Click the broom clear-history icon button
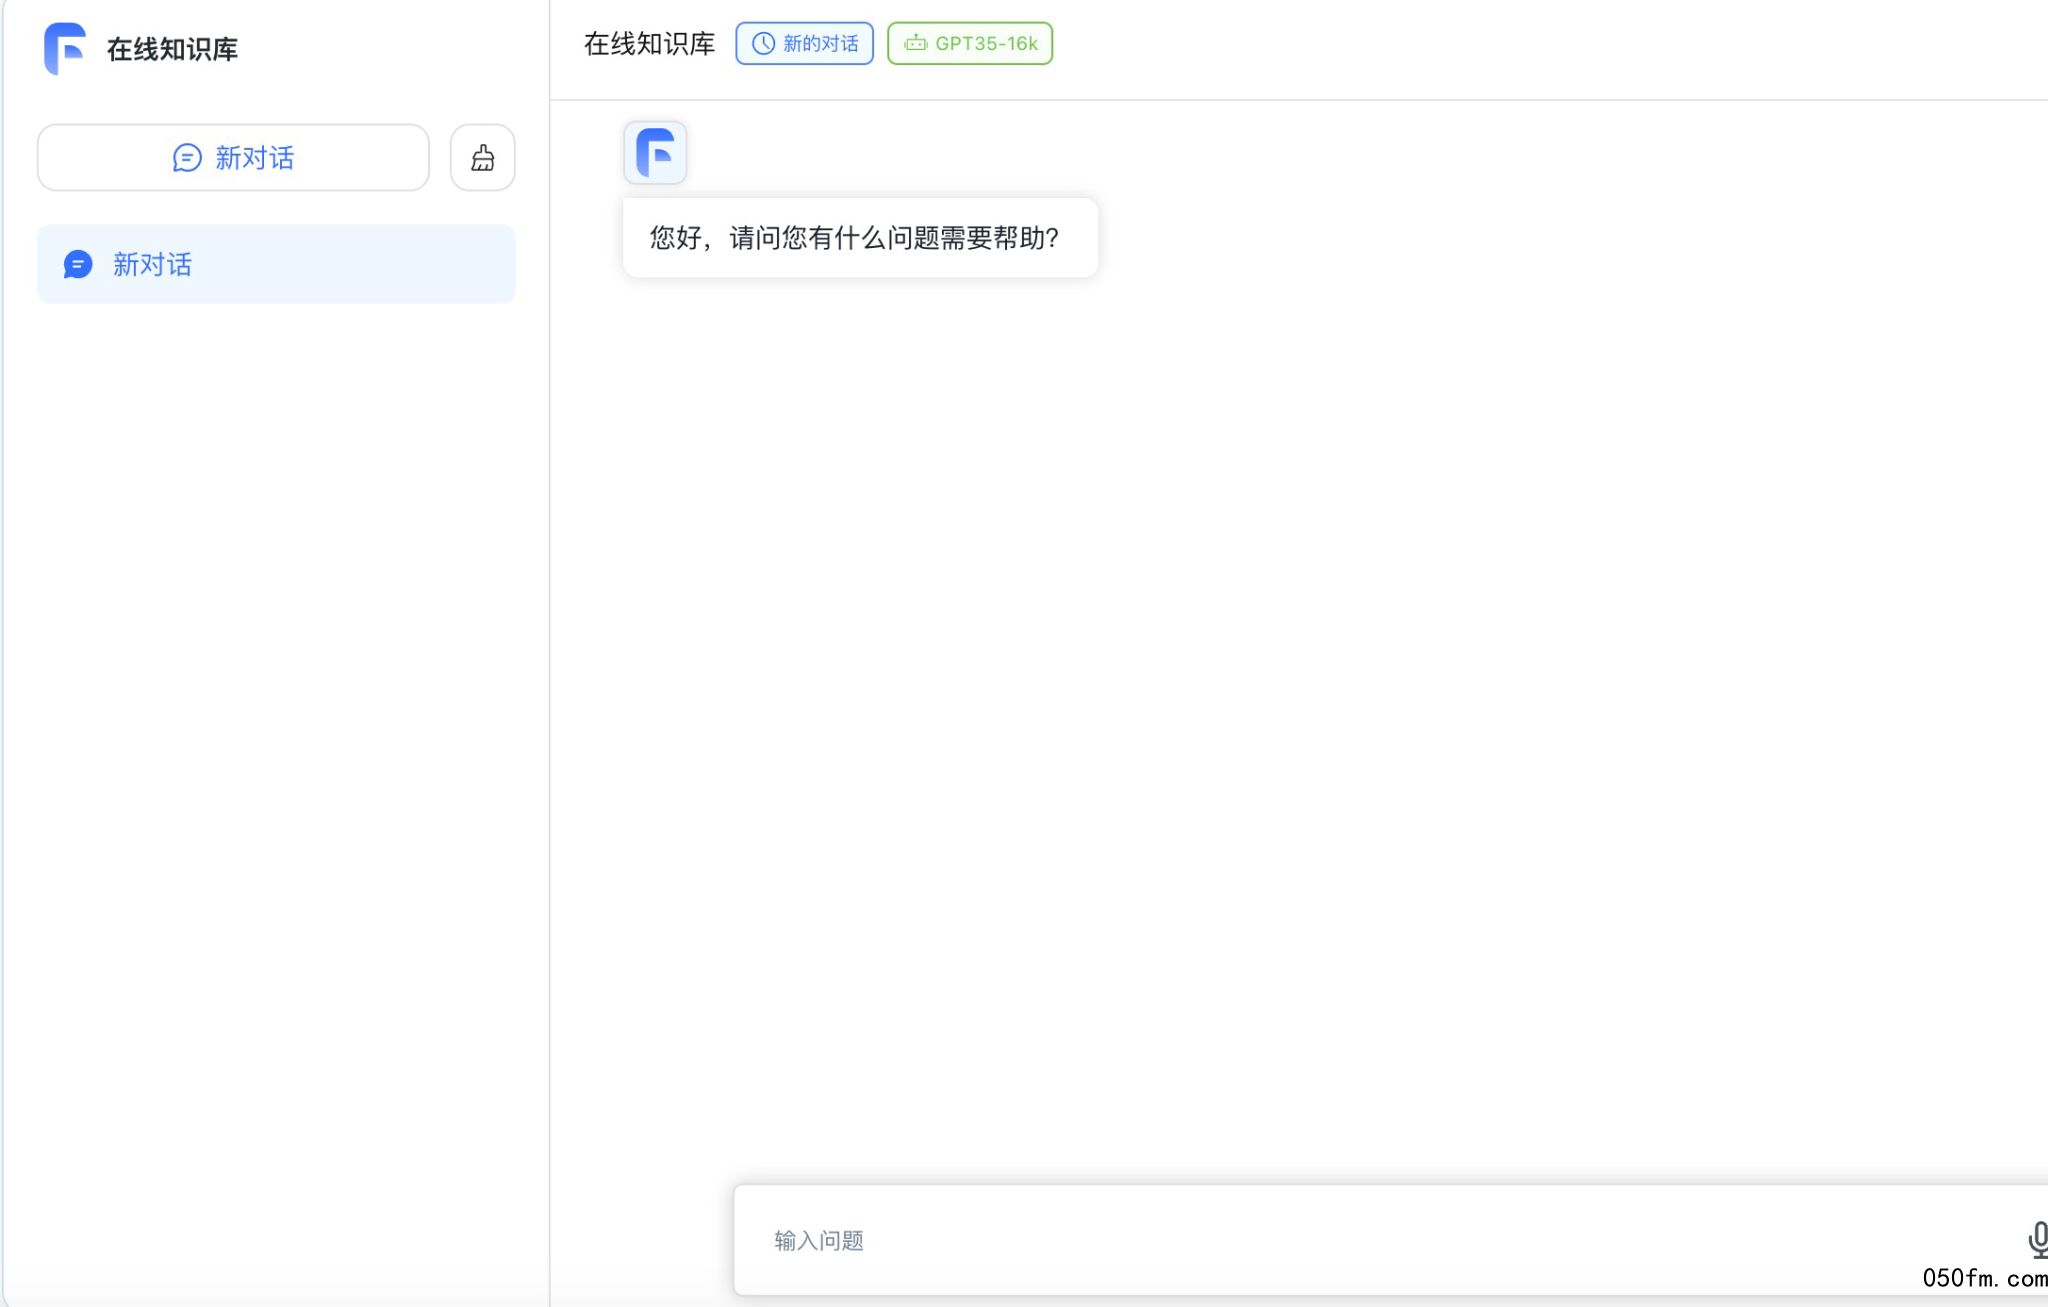The image size is (2048, 1307). click(x=482, y=158)
